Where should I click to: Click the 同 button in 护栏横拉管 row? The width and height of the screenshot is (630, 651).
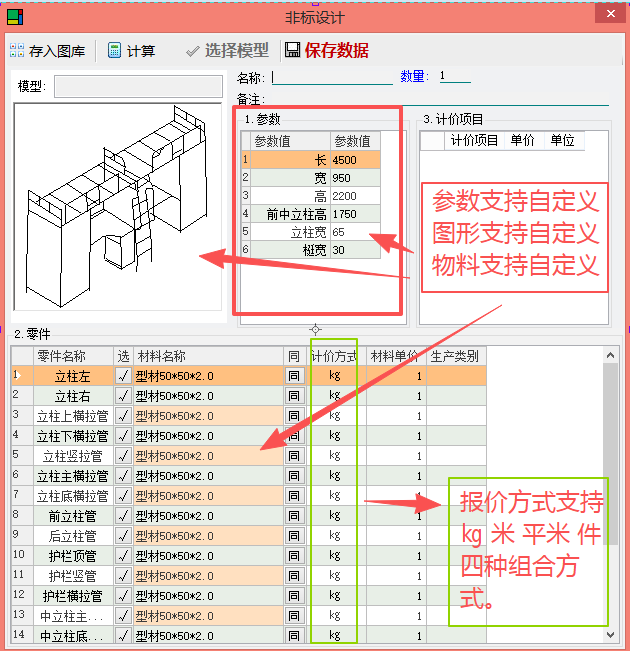coord(294,596)
